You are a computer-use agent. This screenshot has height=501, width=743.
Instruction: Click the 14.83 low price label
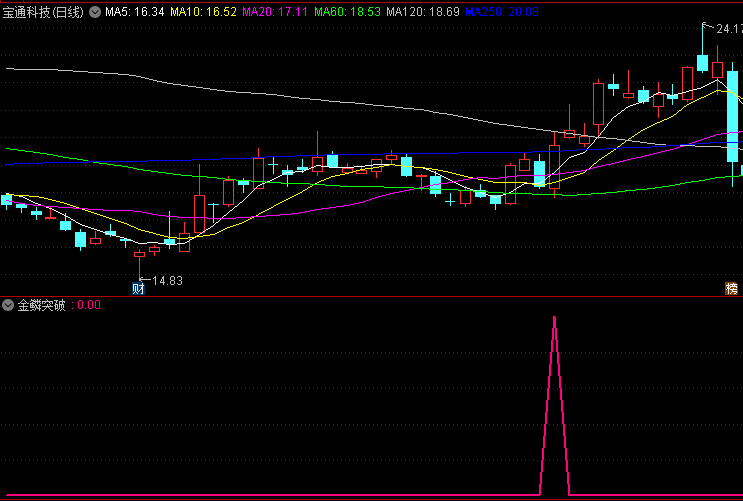point(167,281)
